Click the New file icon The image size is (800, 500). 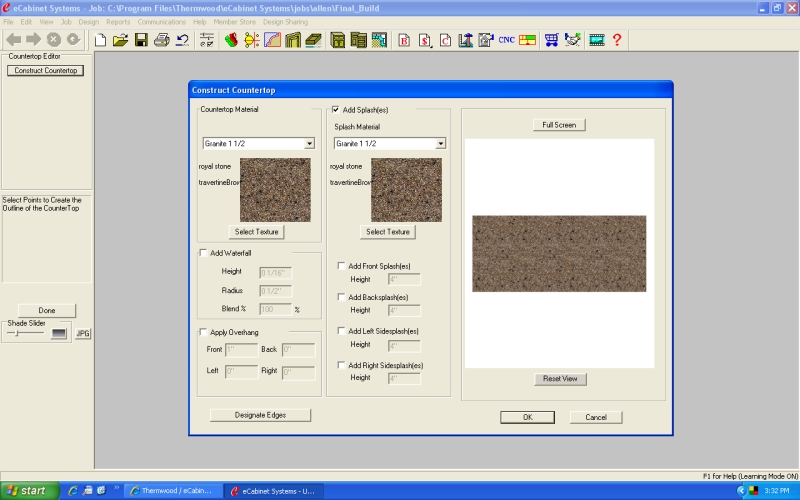point(101,40)
